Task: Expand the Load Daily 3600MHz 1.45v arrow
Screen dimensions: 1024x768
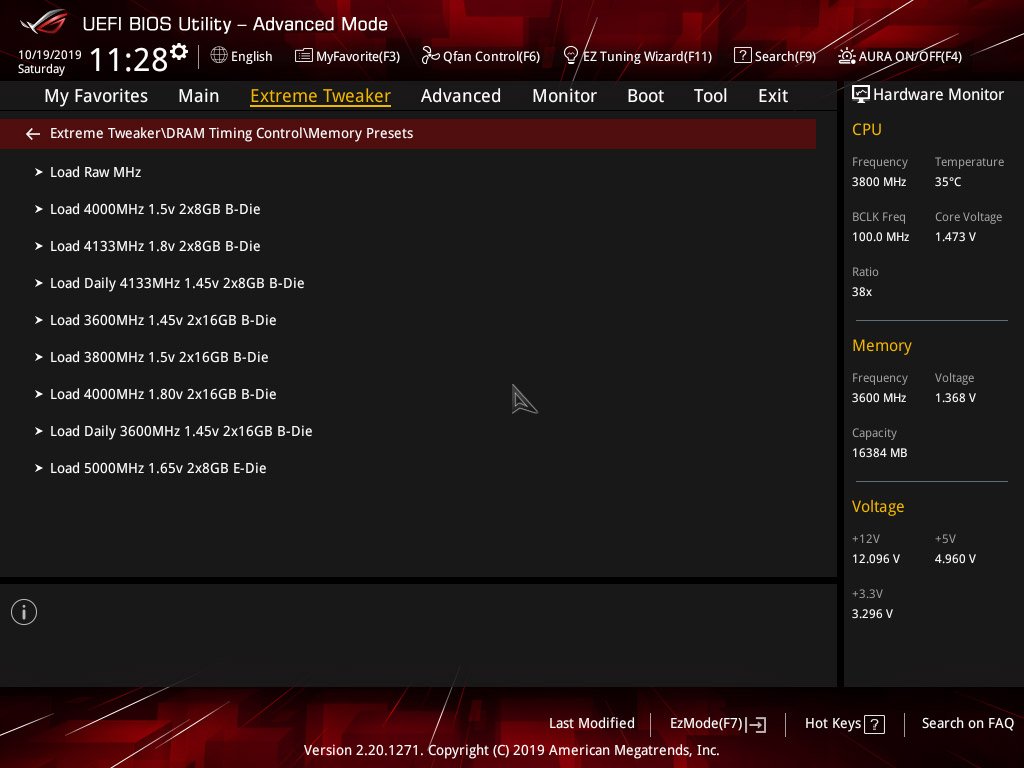Action: pos(39,432)
